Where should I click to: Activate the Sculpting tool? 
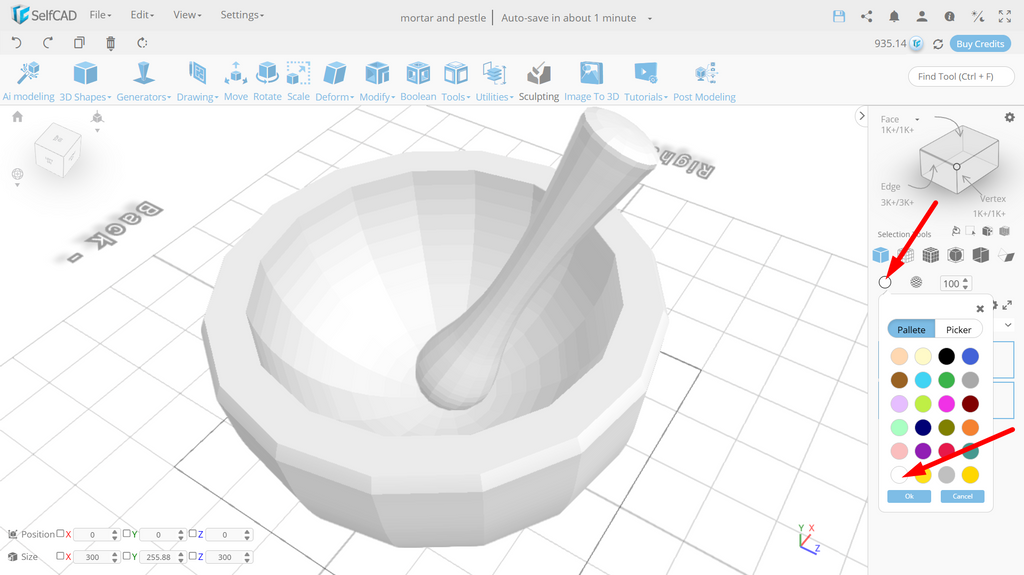pyautogui.click(x=539, y=82)
